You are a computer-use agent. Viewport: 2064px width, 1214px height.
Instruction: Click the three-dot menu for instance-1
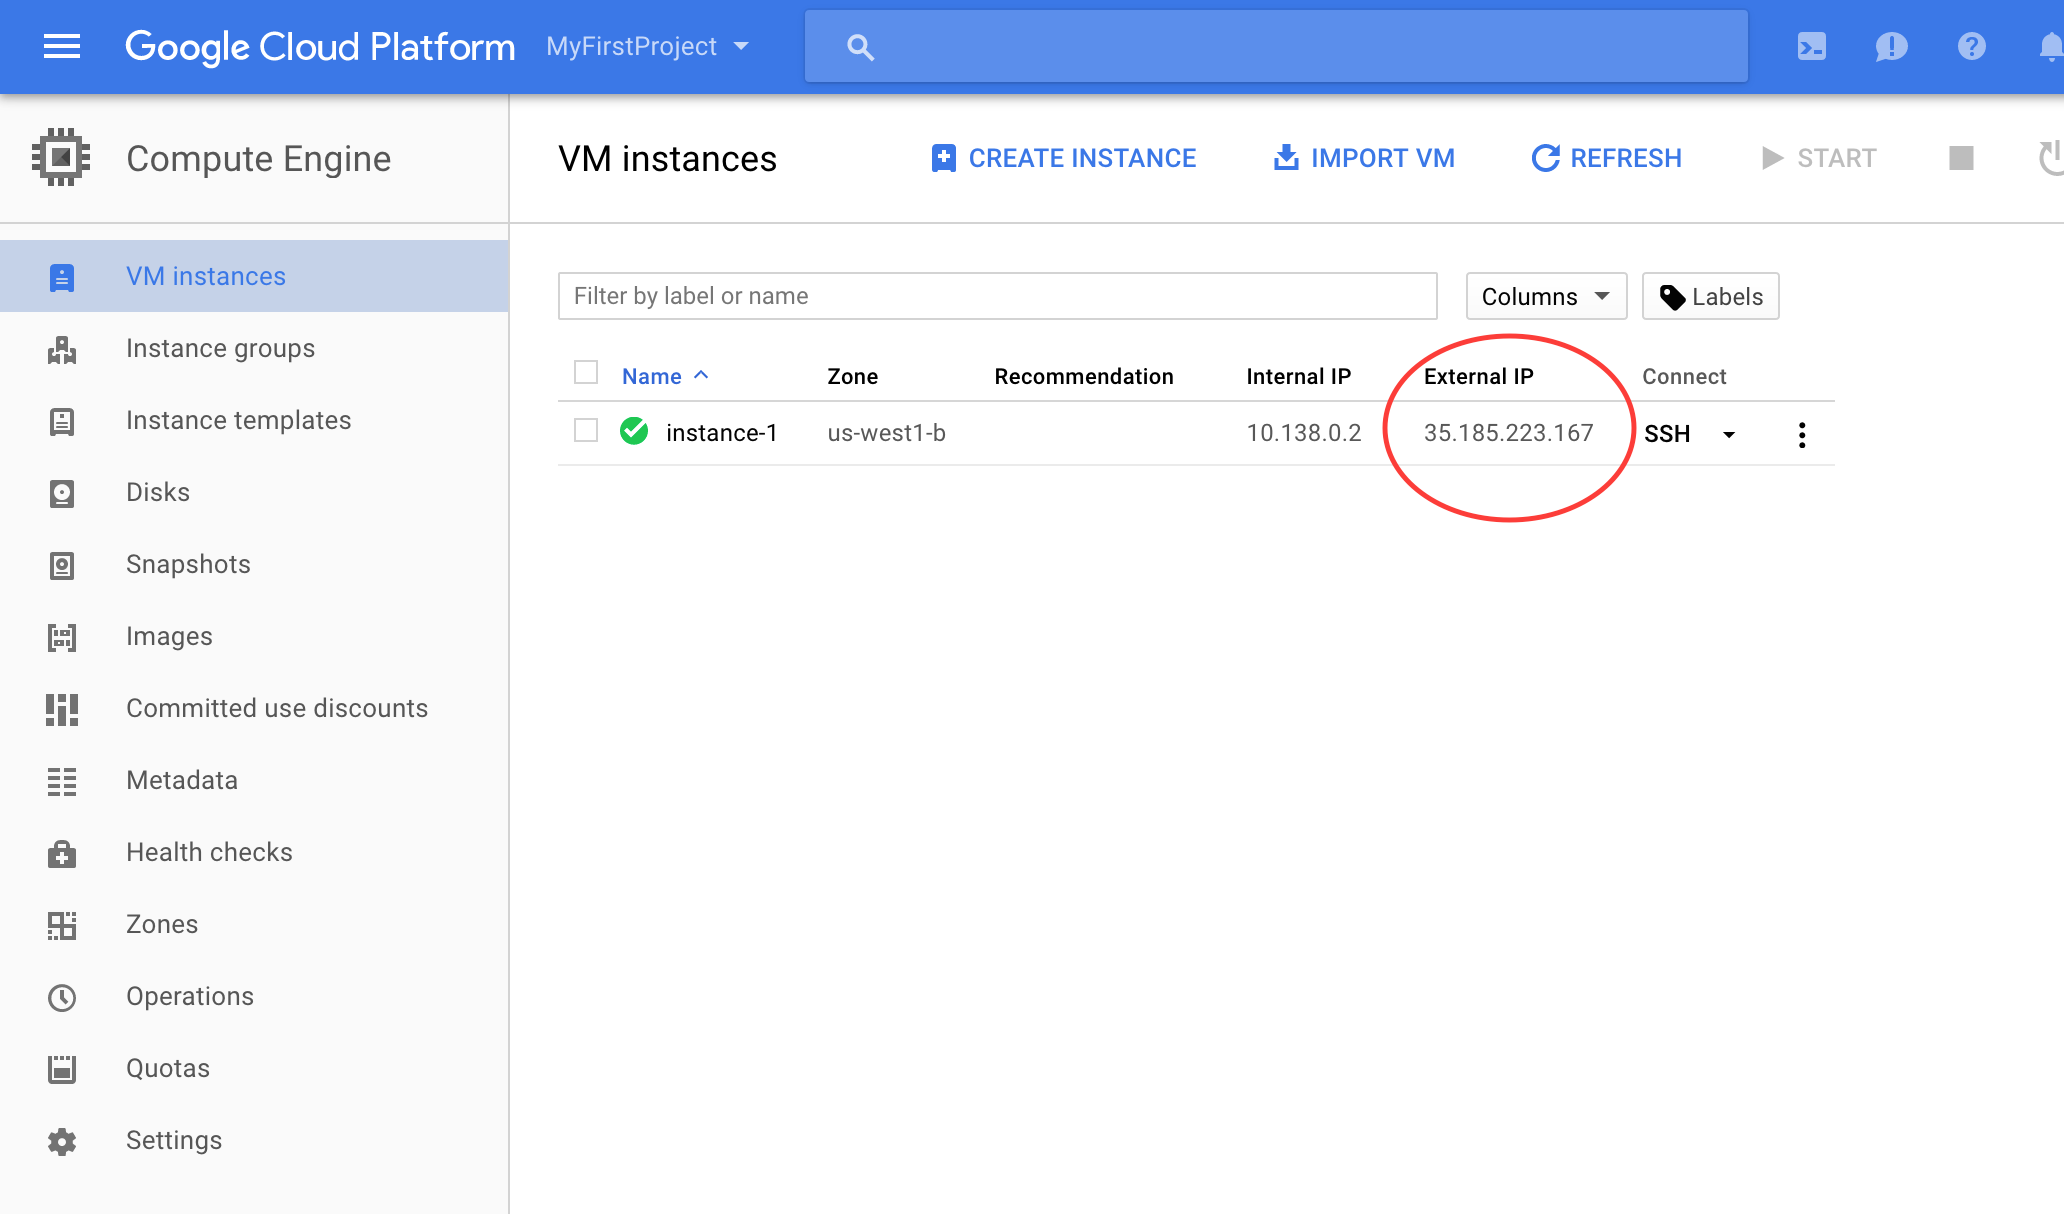tap(1801, 434)
